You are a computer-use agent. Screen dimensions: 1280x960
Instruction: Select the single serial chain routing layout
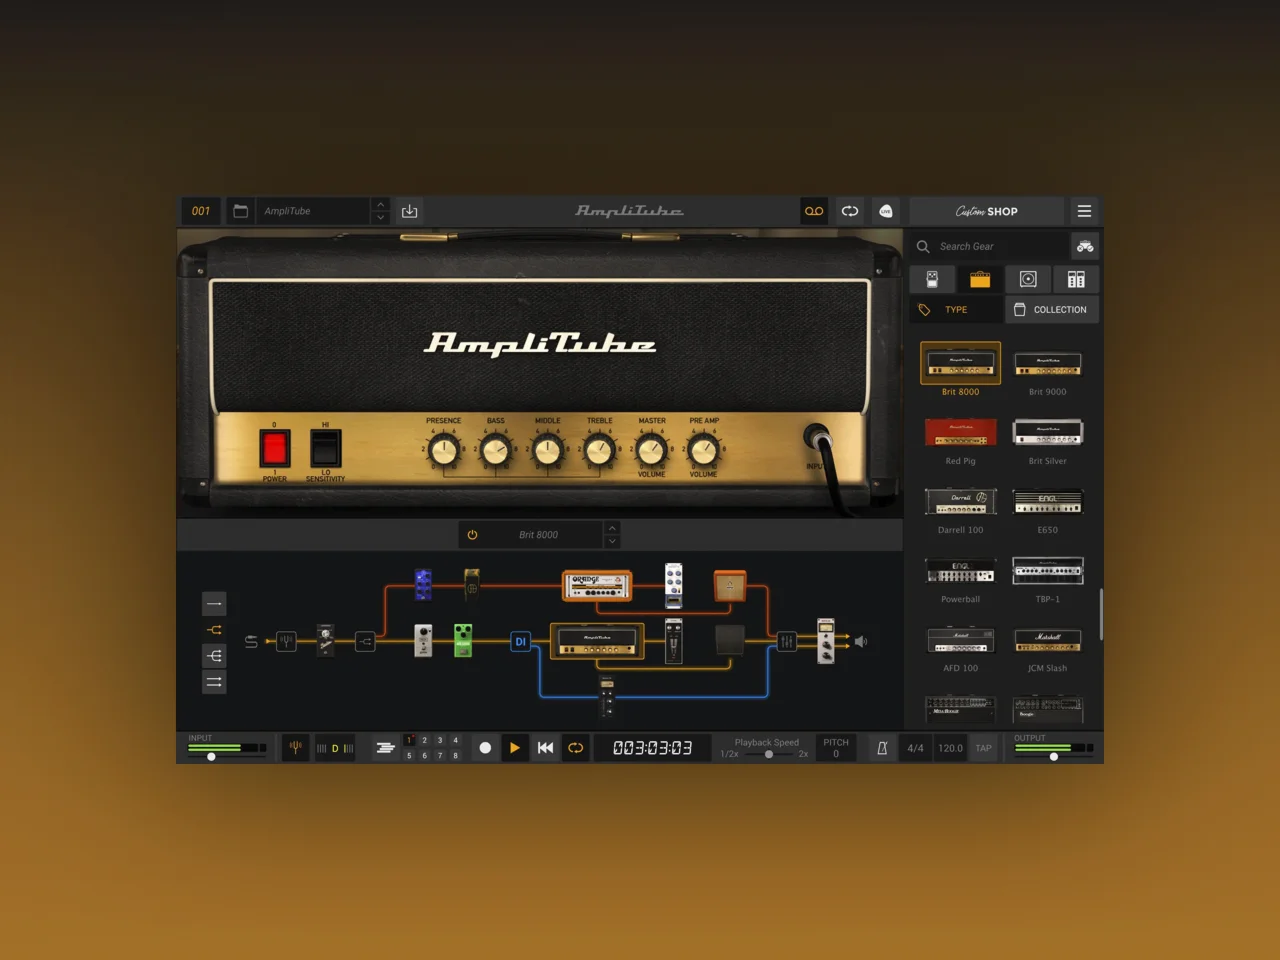pyautogui.click(x=214, y=604)
